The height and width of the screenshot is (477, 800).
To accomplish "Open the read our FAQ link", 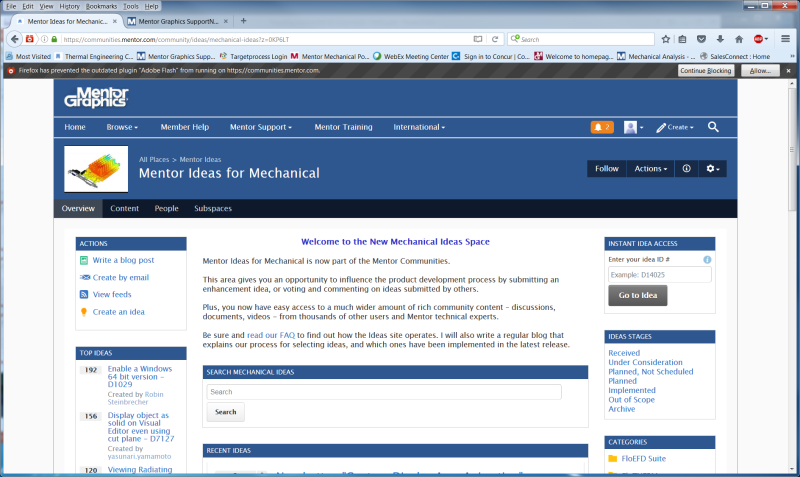I will [x=271, y=335].
